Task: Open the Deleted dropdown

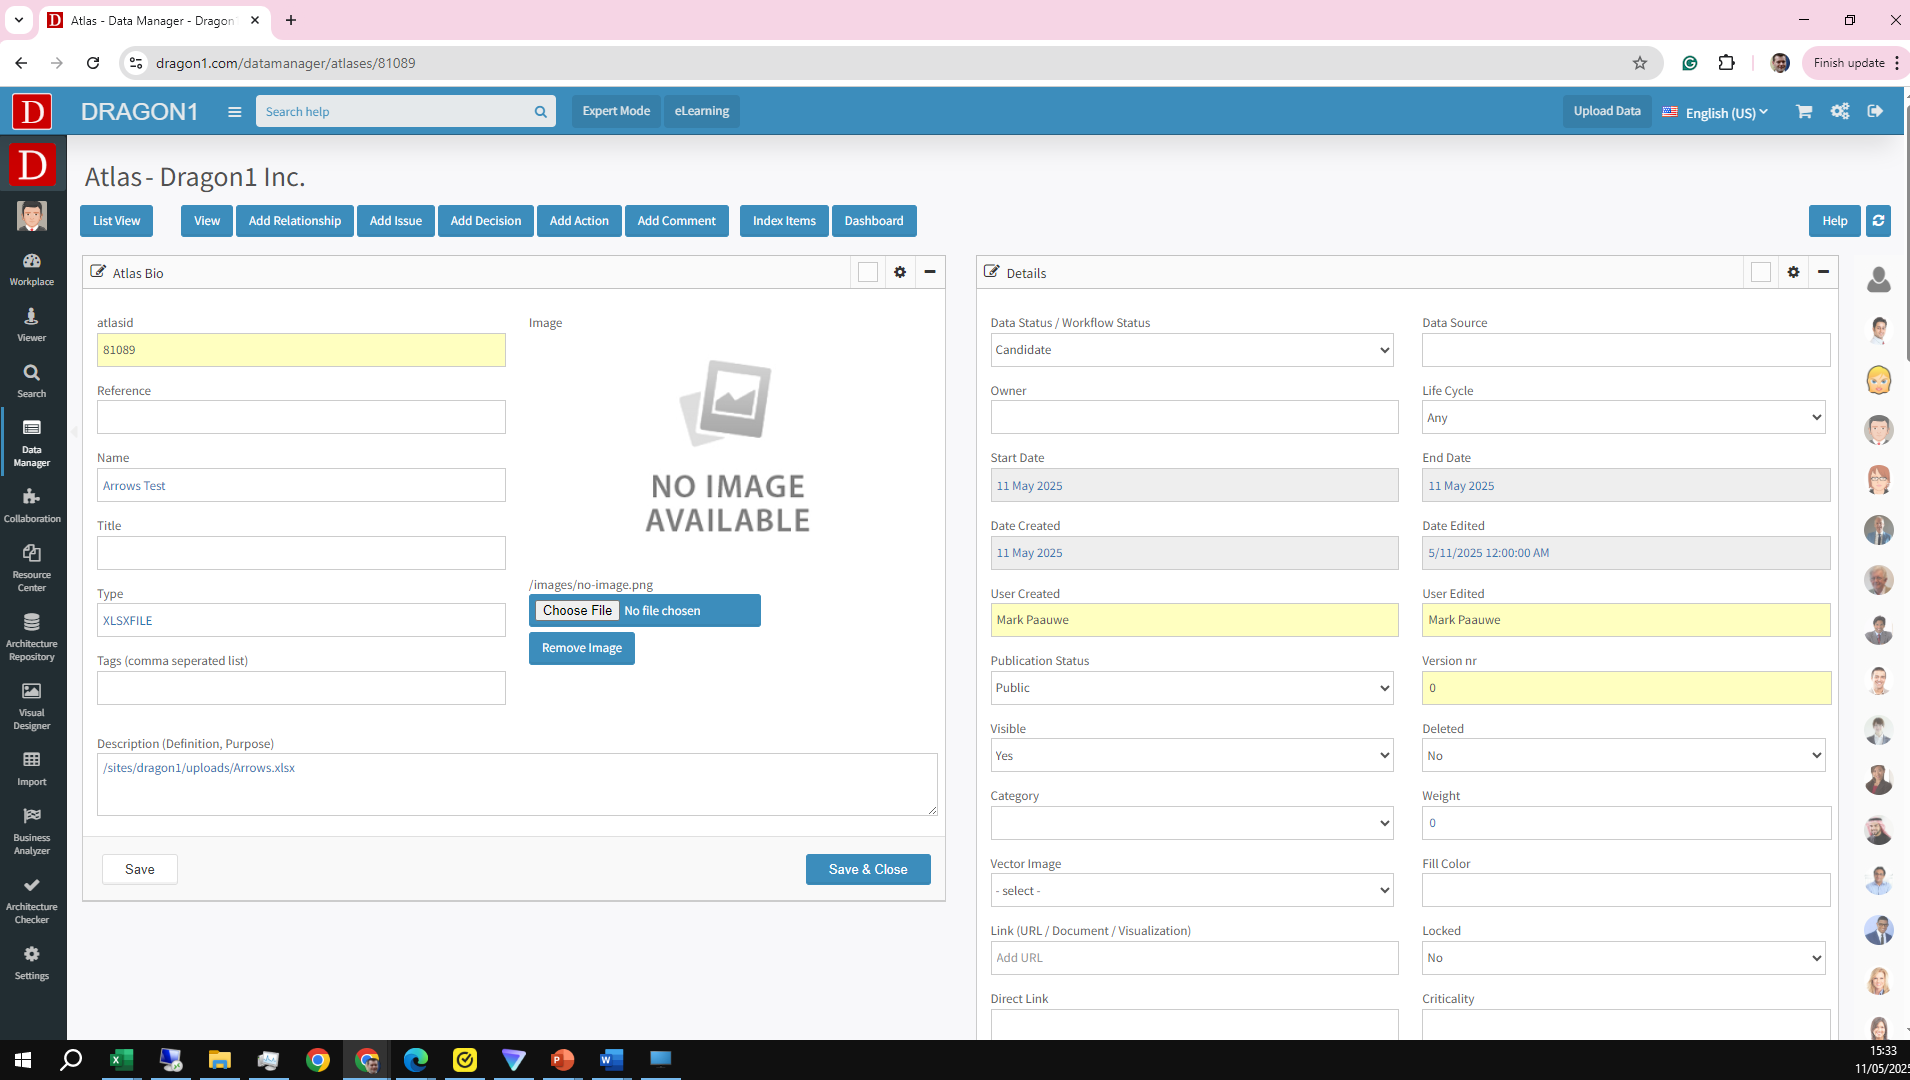Action: (x=1624, y=756)
